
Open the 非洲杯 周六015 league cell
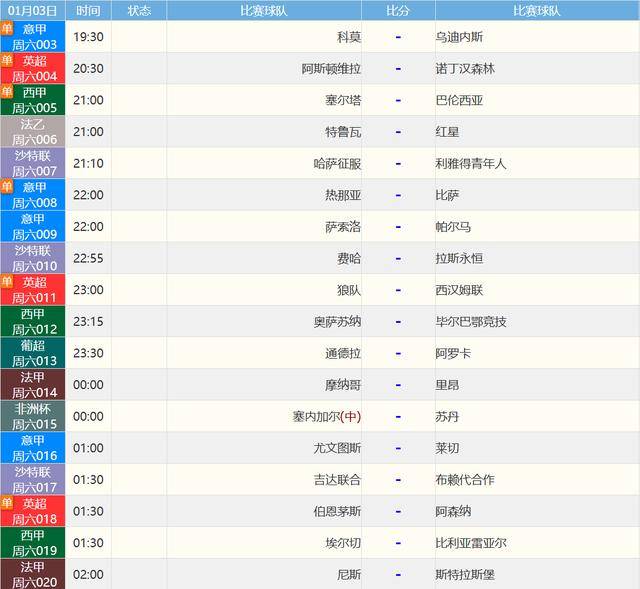33,416
